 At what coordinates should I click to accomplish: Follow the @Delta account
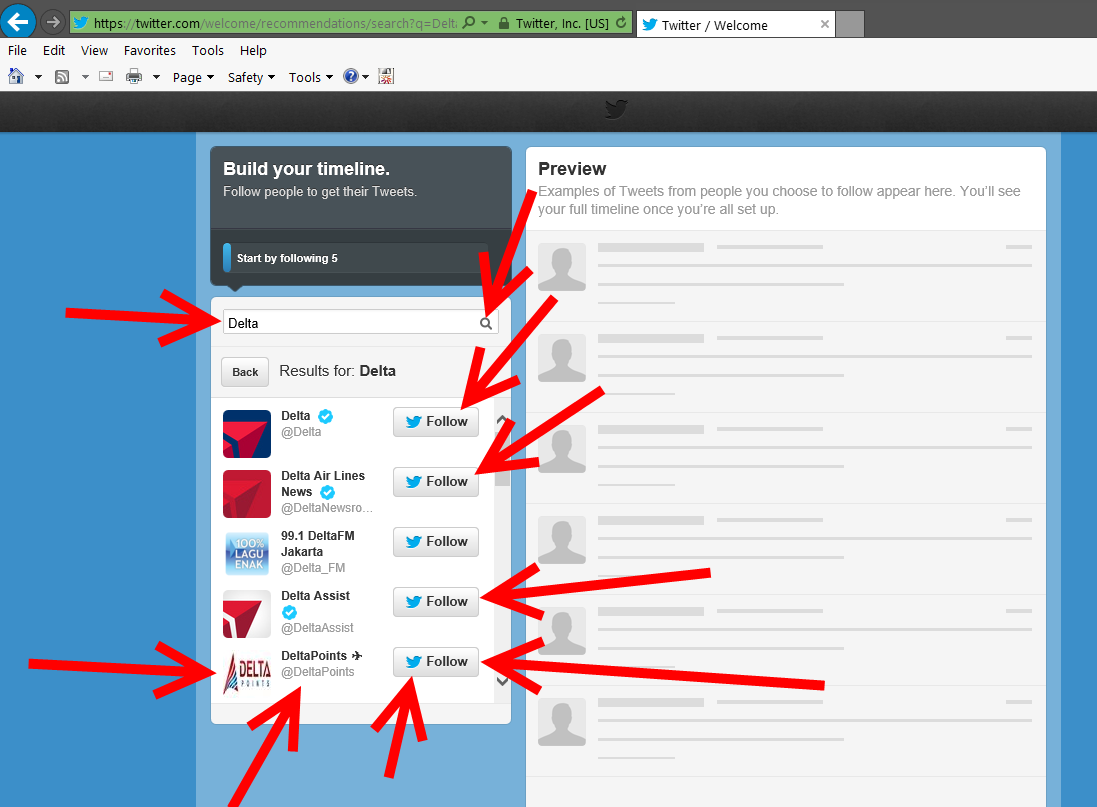pyautogui.click(x=436, y=422)
